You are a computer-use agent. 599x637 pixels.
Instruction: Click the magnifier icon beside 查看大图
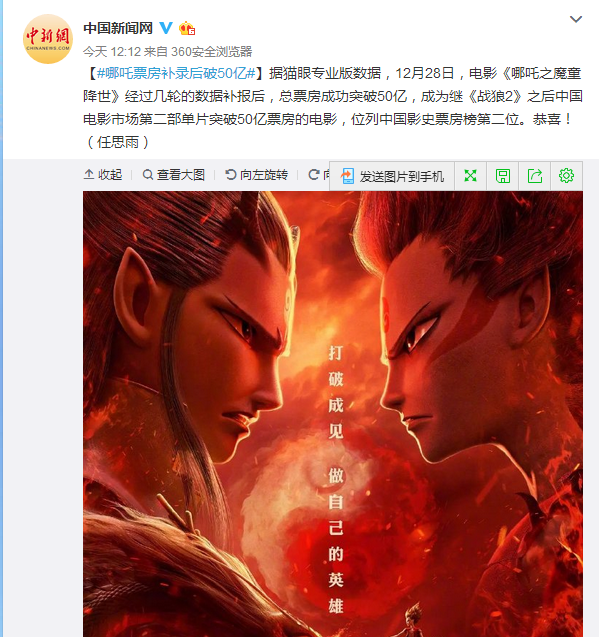pyautogui.click(x=148, y=175)
